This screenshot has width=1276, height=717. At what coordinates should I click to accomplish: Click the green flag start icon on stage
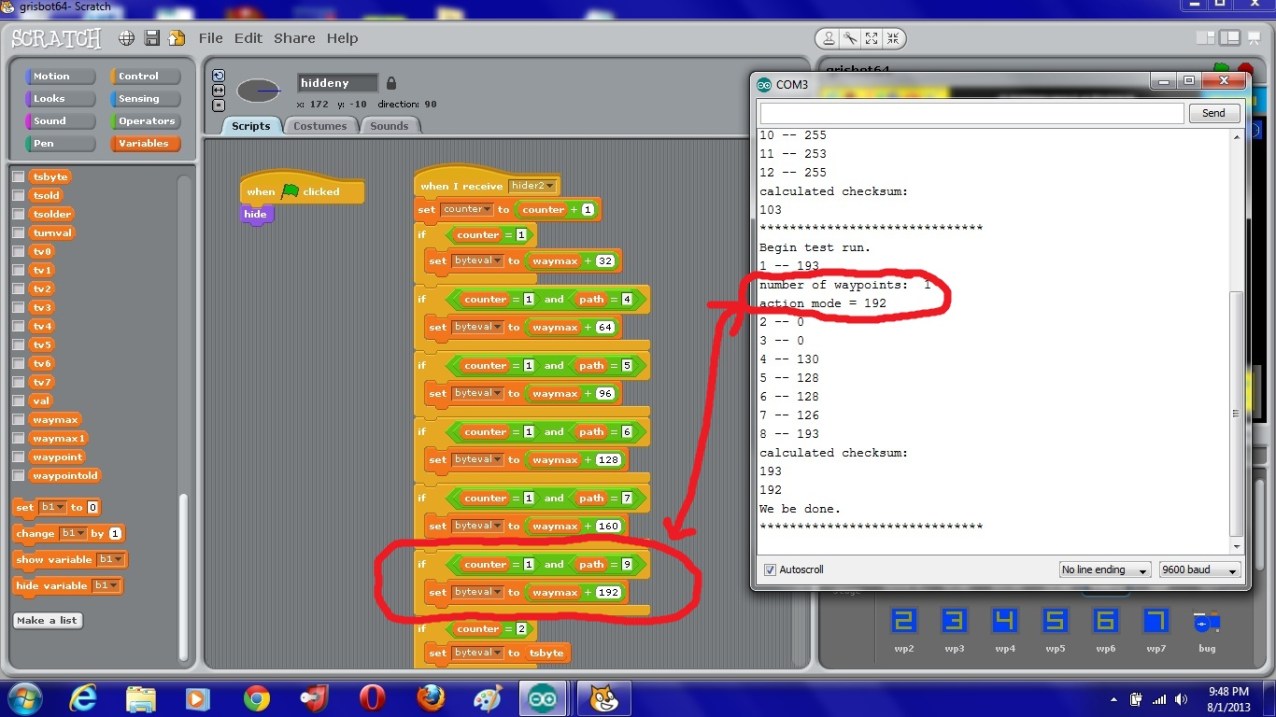pos(1221,68)
